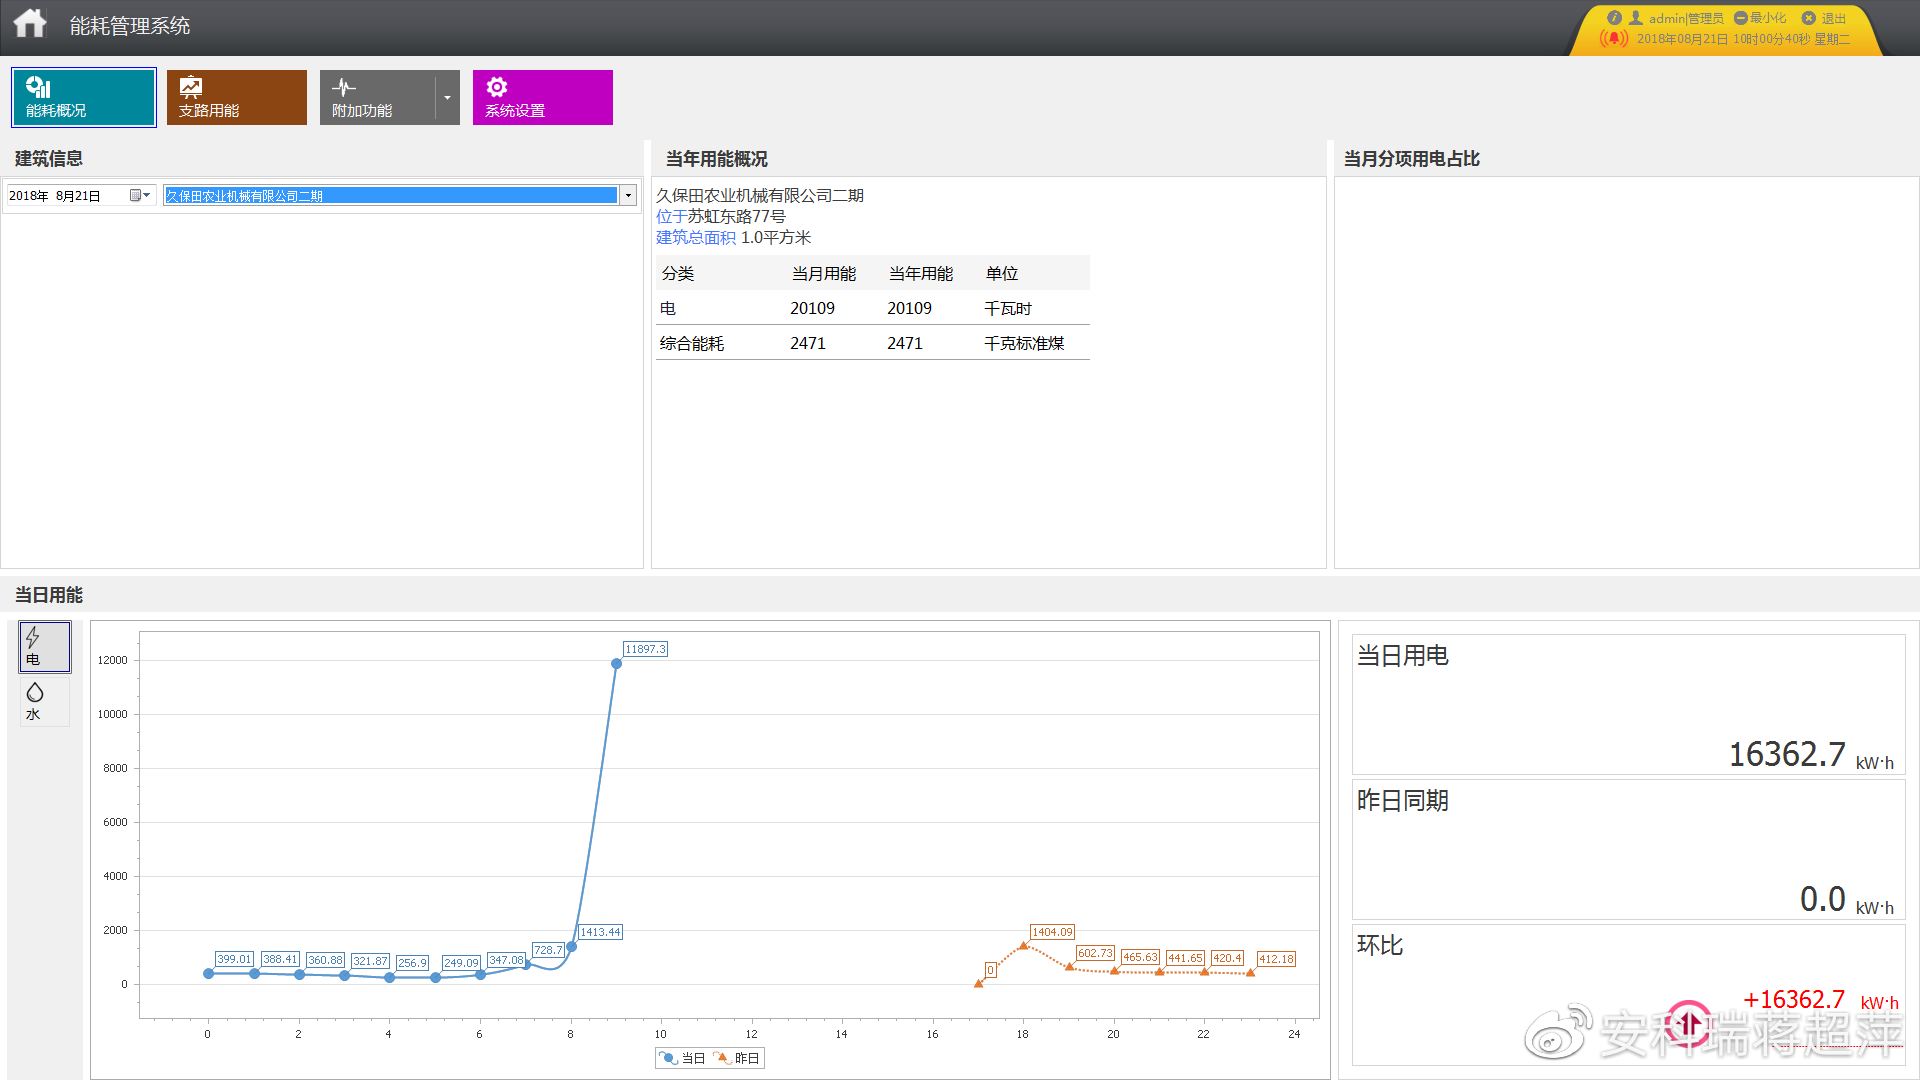Click the 退出 exit button
The width and height of the screenshot is (1920, 1080).
(1824, 18)
